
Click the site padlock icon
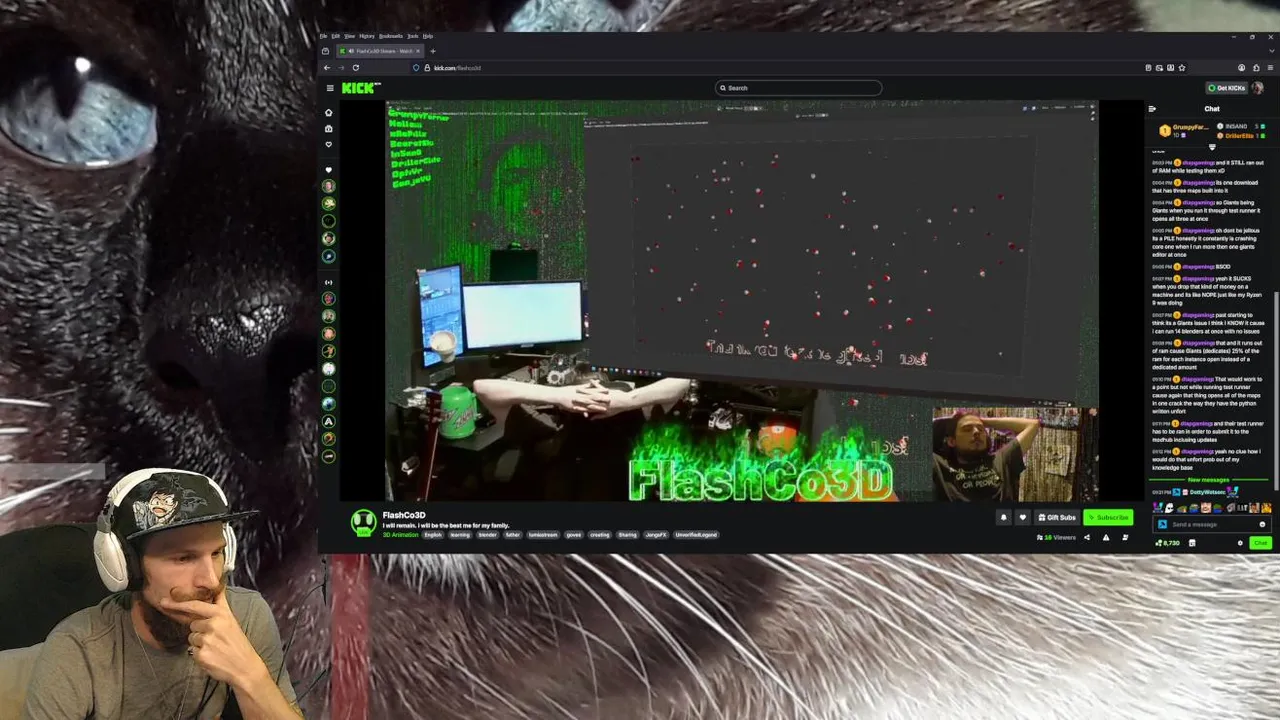coord(427,68)
